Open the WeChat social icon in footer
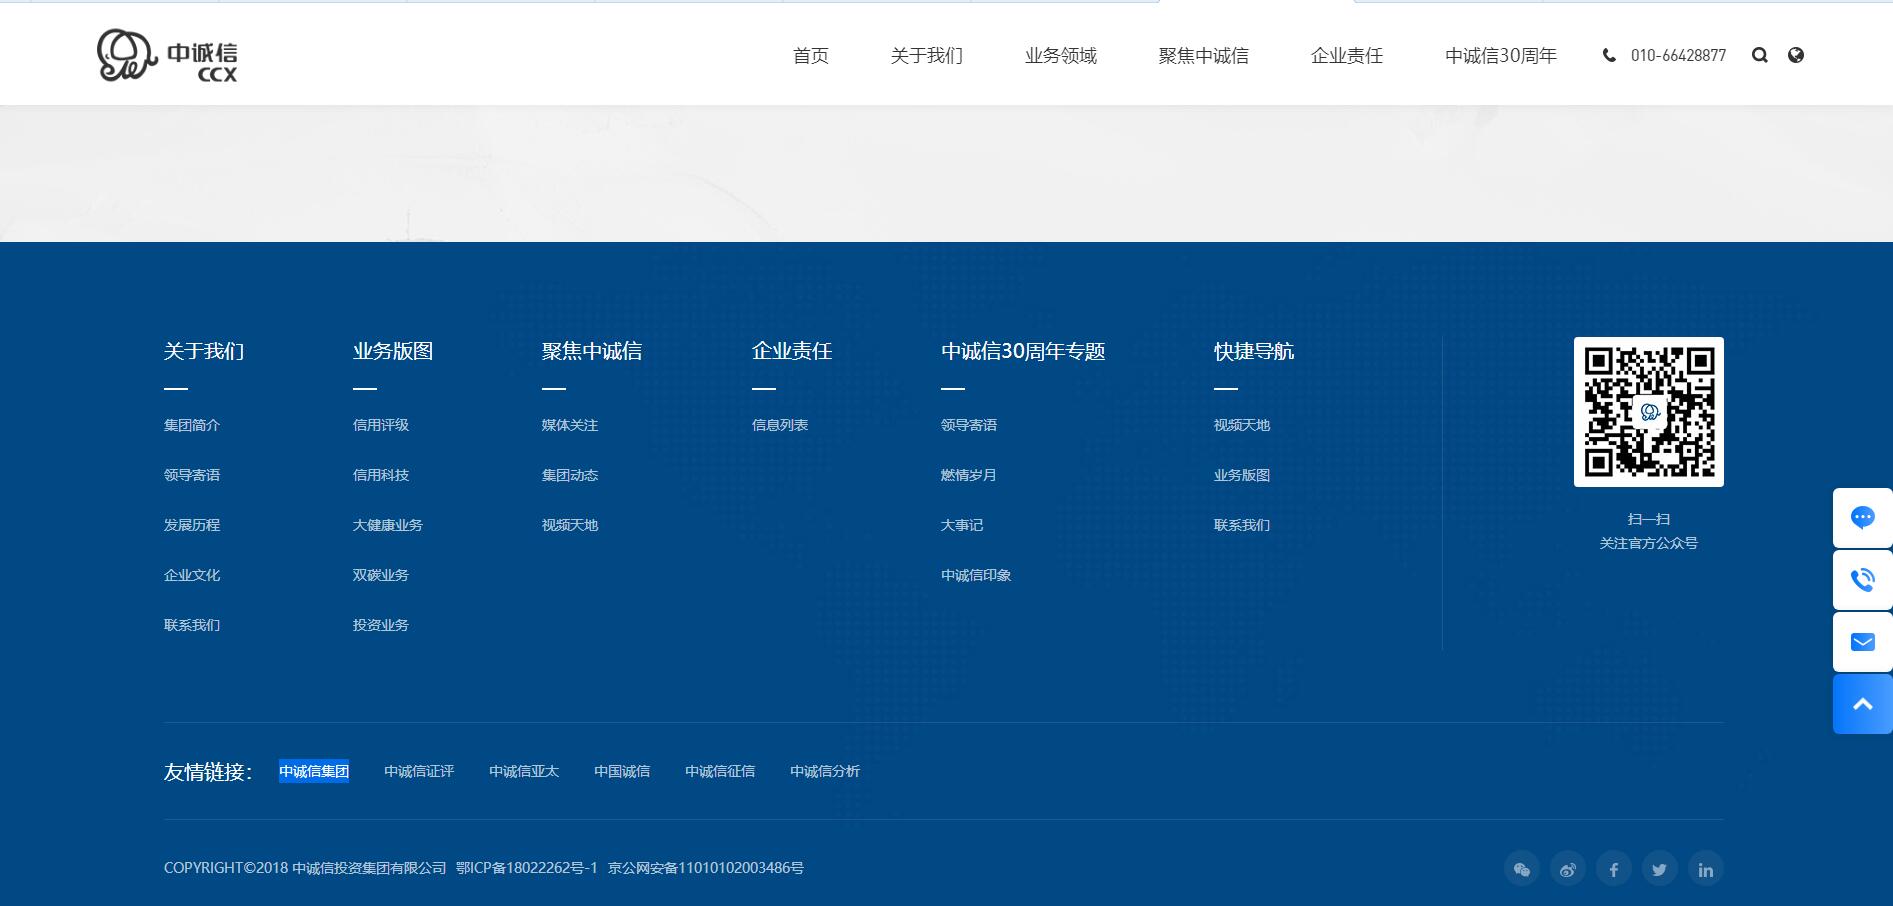The width and height of the screenshot is (1893, 906). click(1522, 869)
